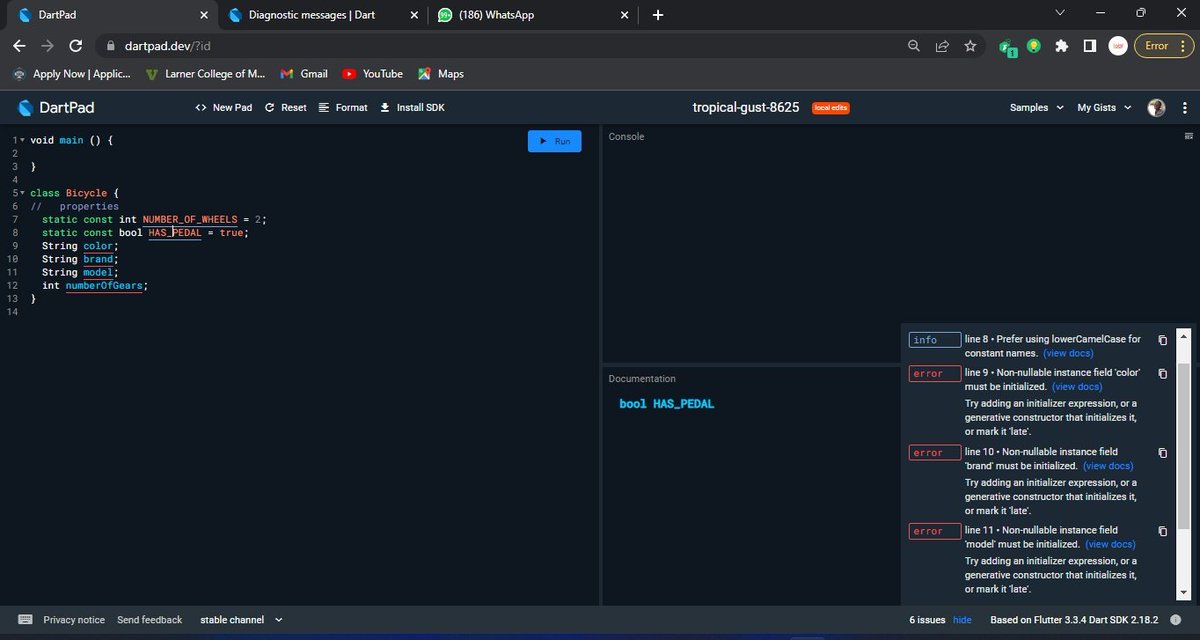Screen dimensions: 1200x640
Task: Open view docs link for 'color' error
Action: [1077, 386]
